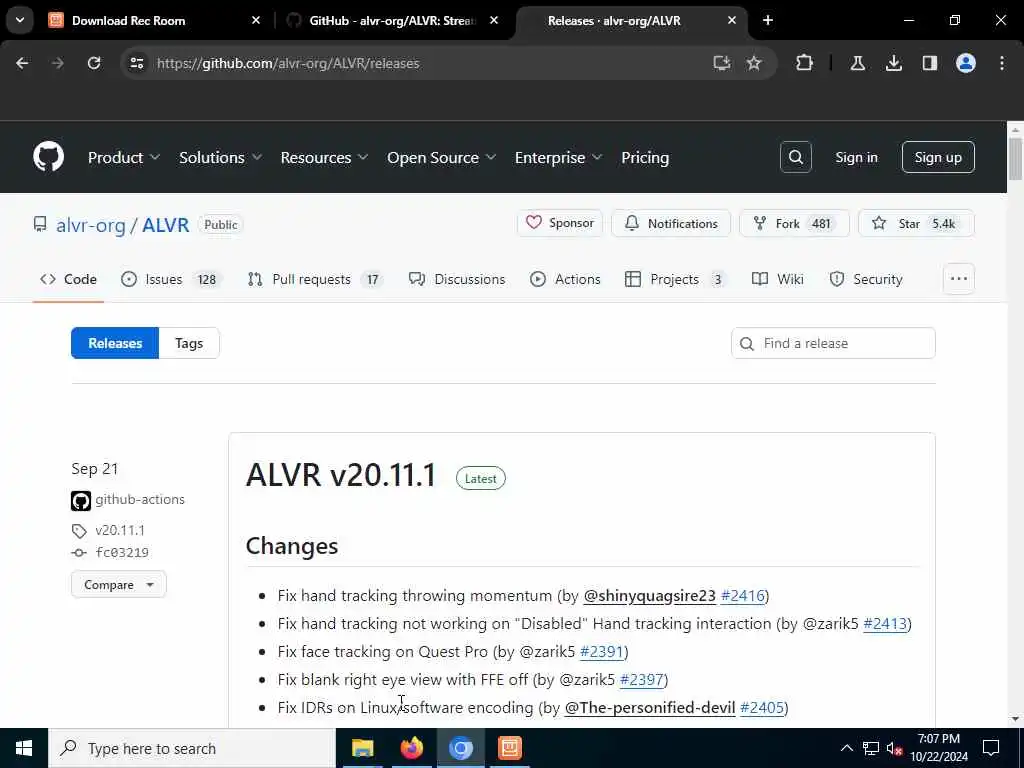Click the Windows search box
1024x768 pixels.
pos(192,748)
